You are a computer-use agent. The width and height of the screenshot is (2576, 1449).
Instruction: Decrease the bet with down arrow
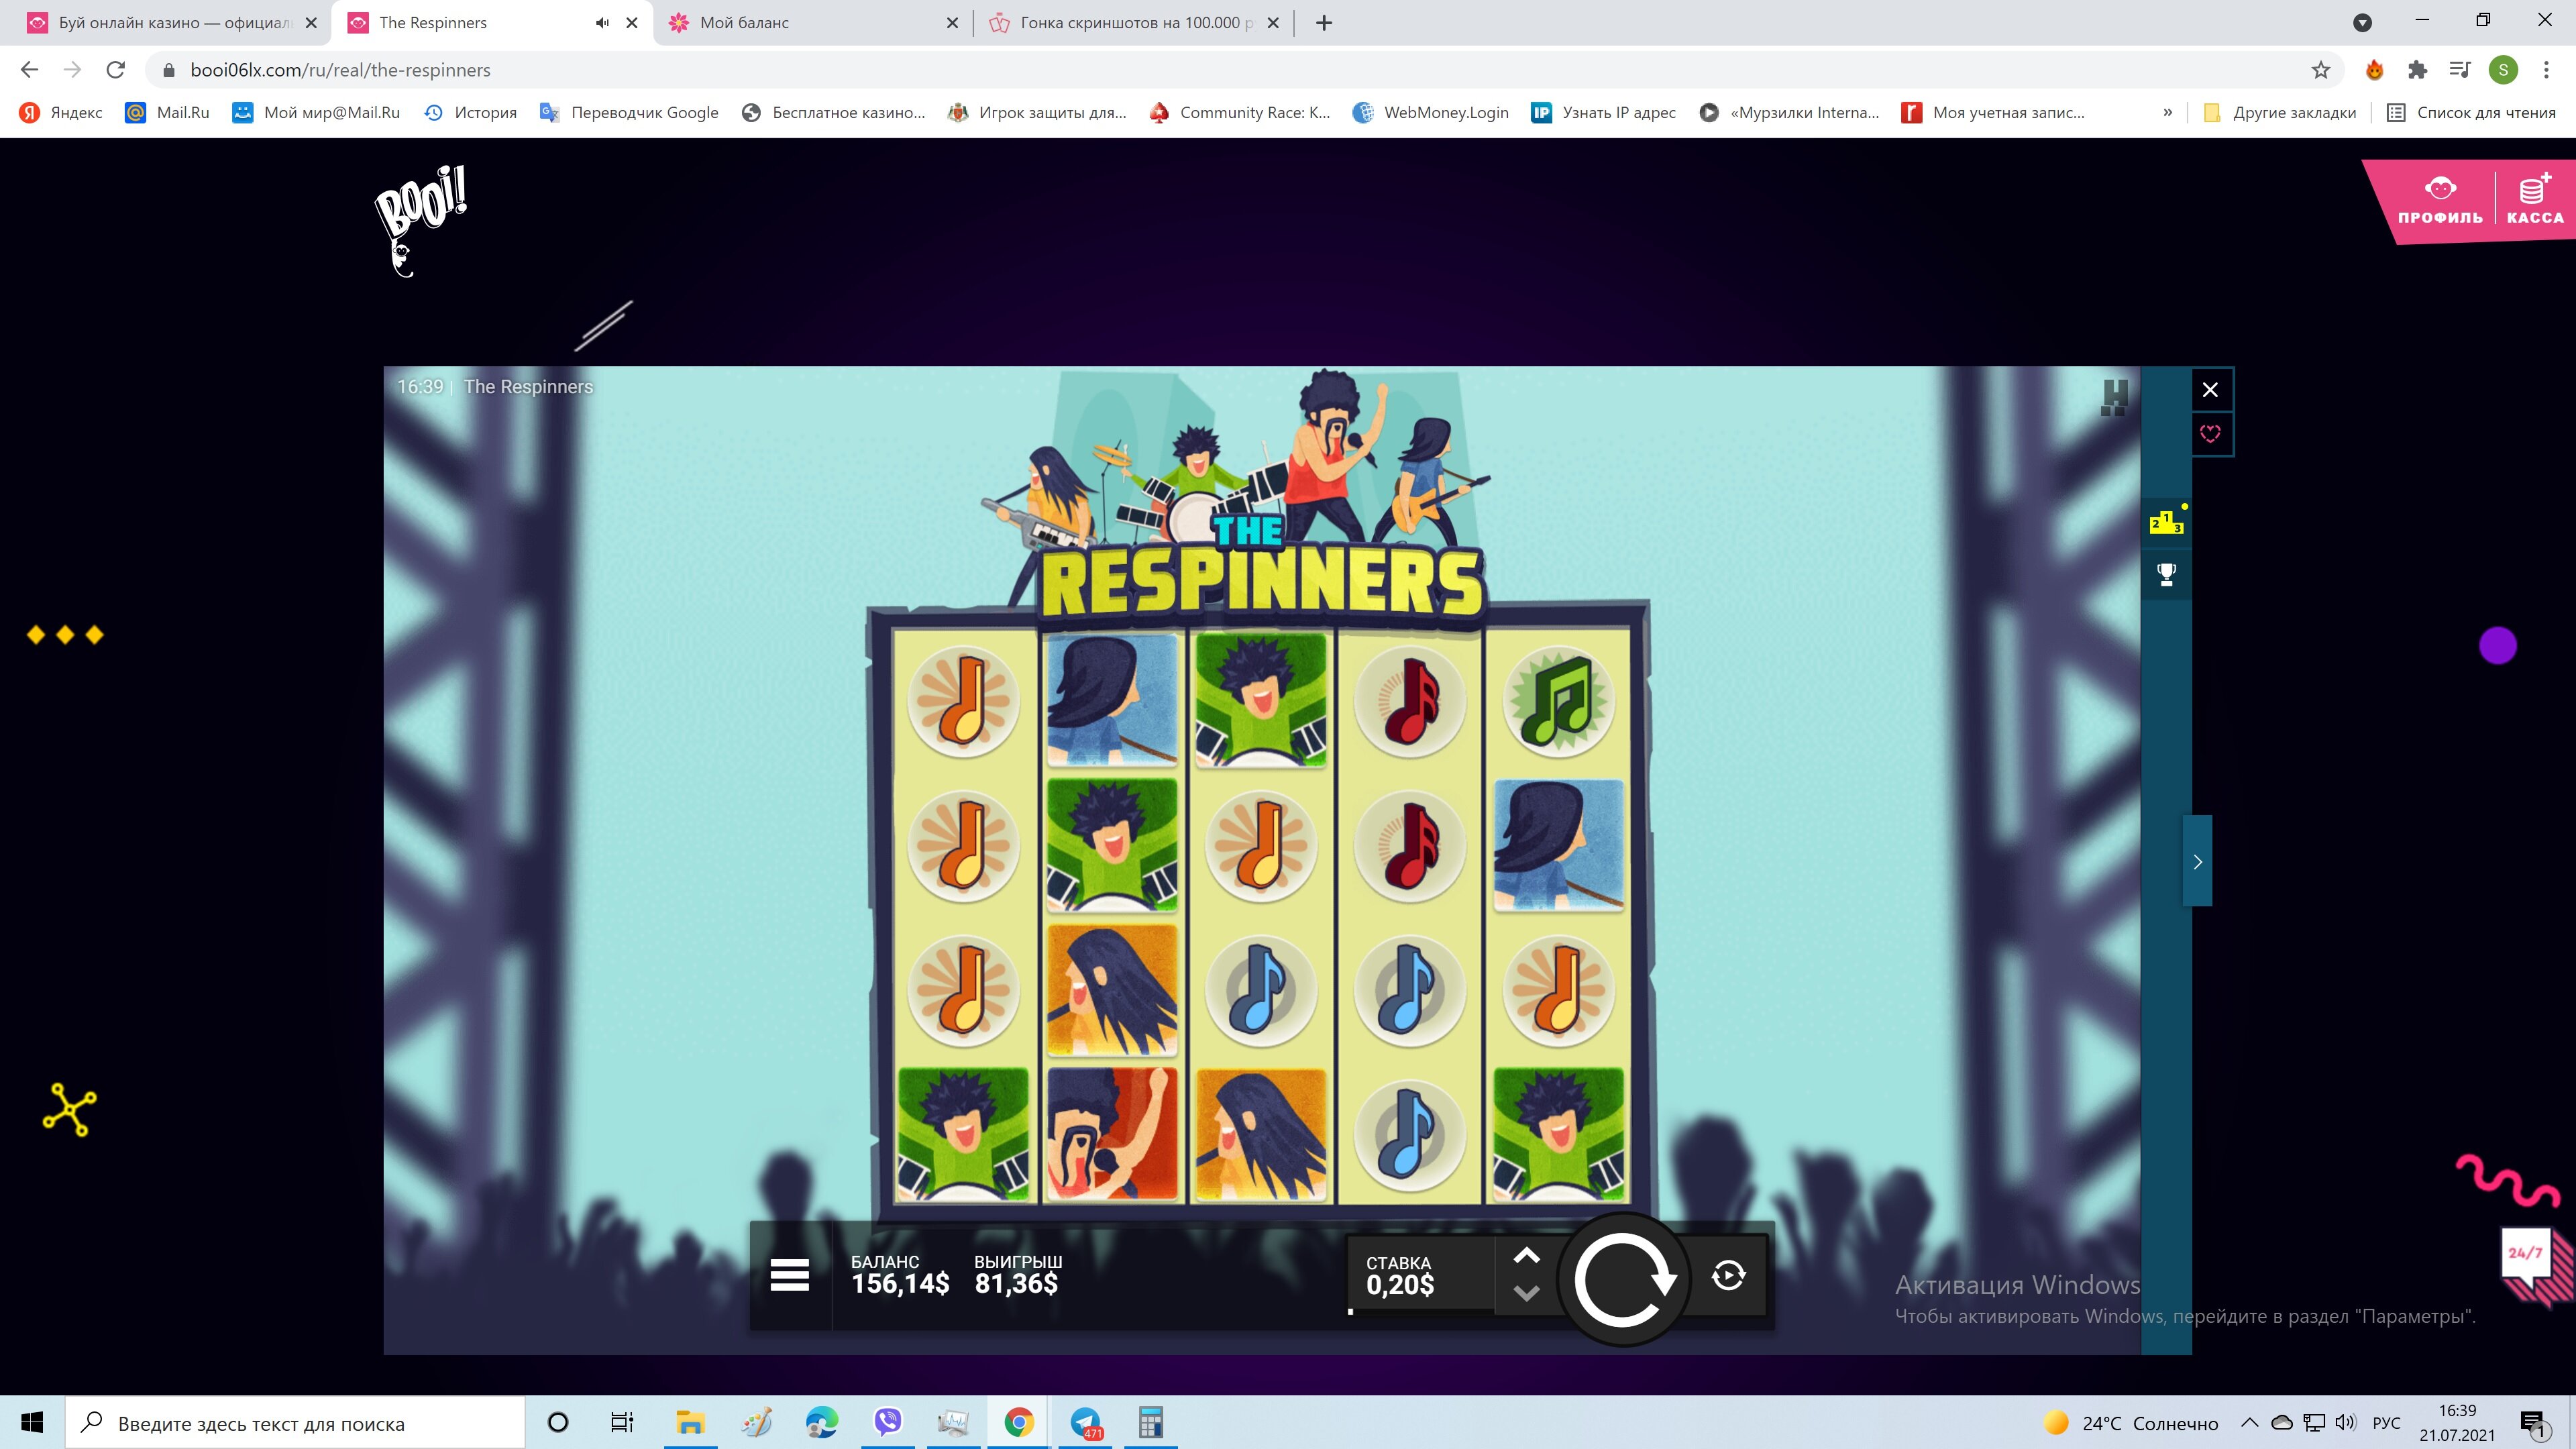pyautogui.click(x=1526, y=1293)
